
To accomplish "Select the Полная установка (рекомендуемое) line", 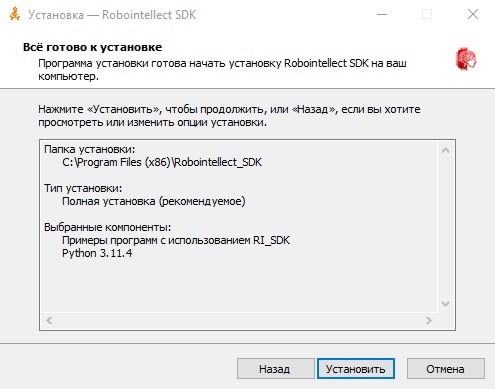I will coord(154,201).
